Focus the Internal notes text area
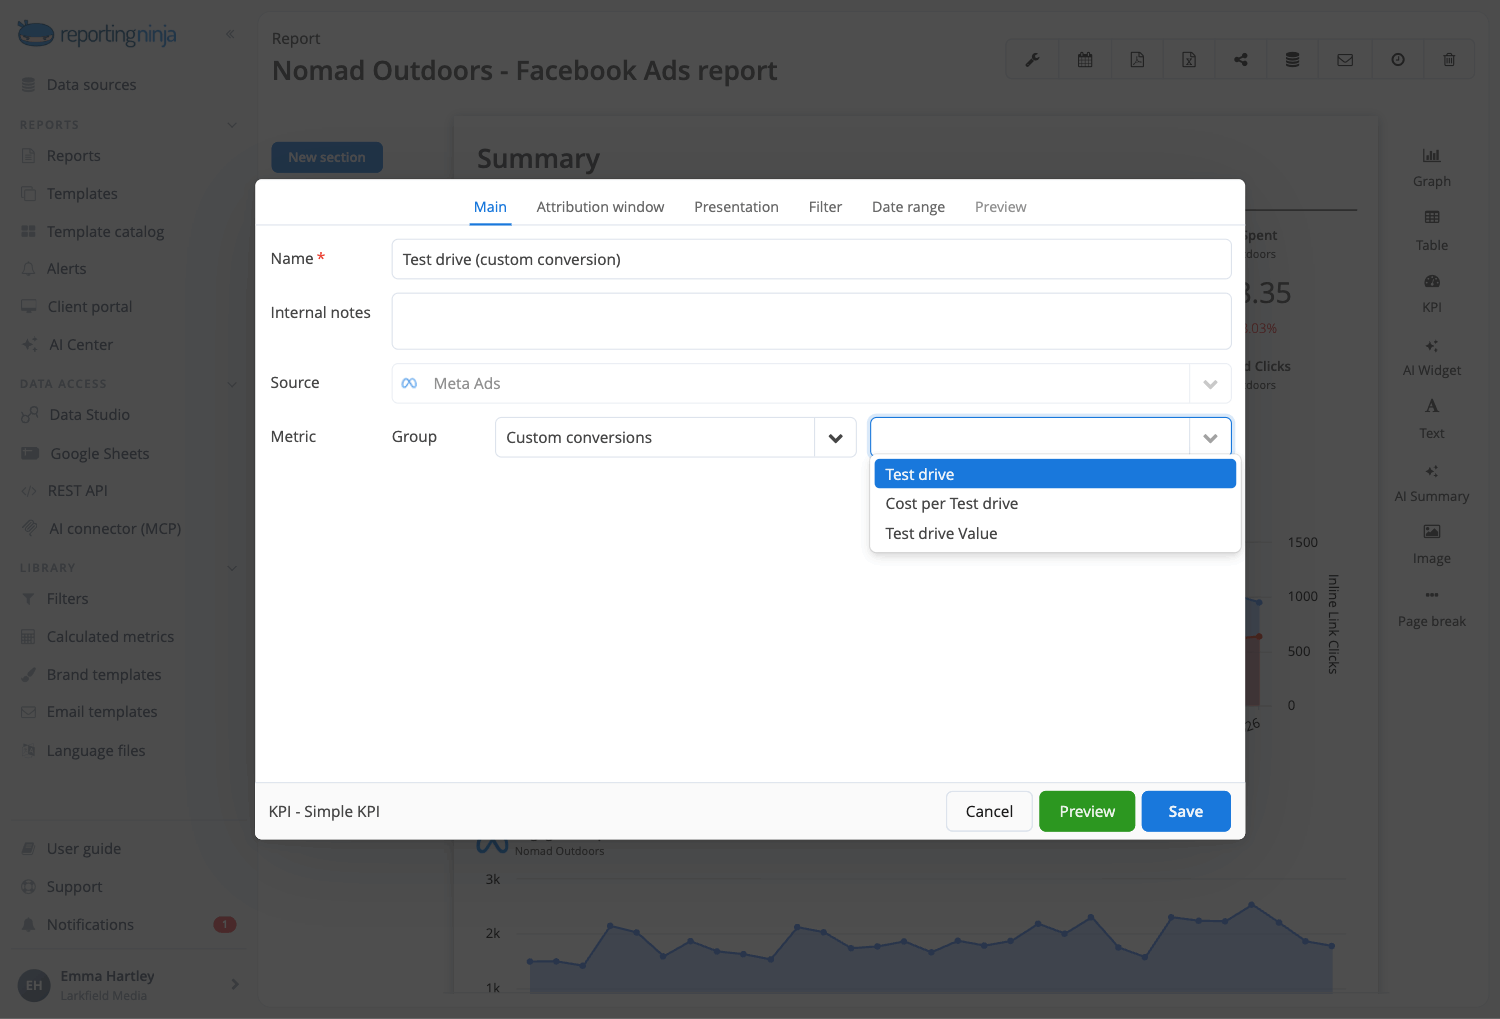The width and height of the screenshot is (1500, 1019). (x=811, y=321)
